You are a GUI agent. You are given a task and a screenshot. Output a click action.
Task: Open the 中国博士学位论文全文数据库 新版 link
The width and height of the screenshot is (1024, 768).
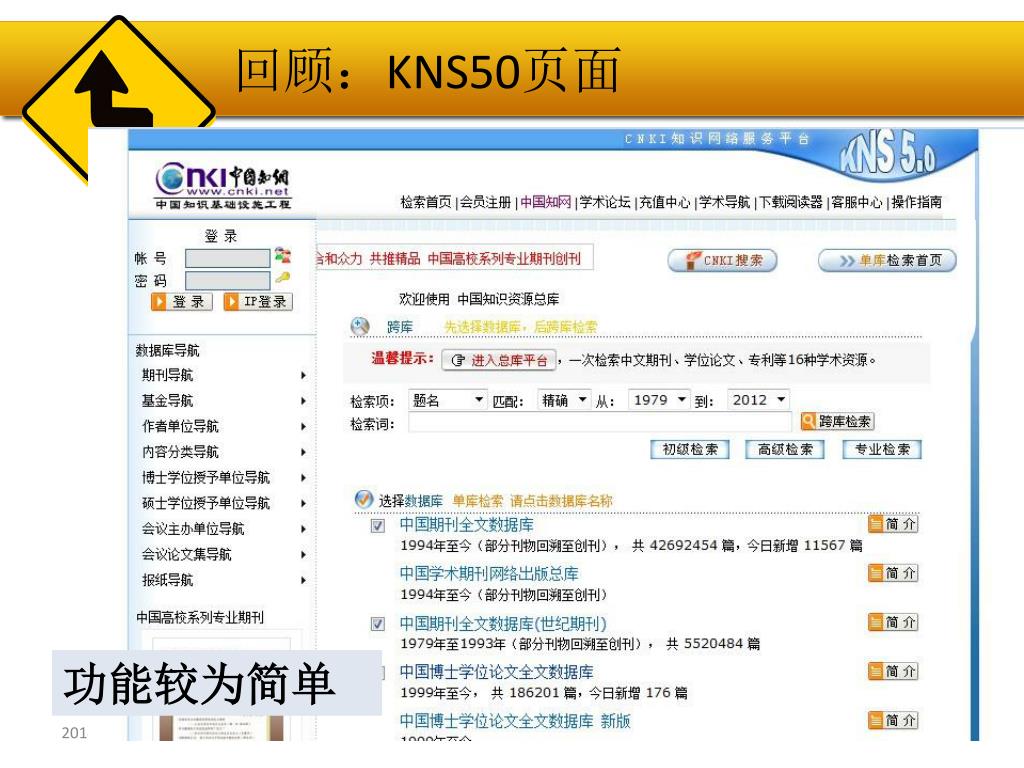coord(515,721)
